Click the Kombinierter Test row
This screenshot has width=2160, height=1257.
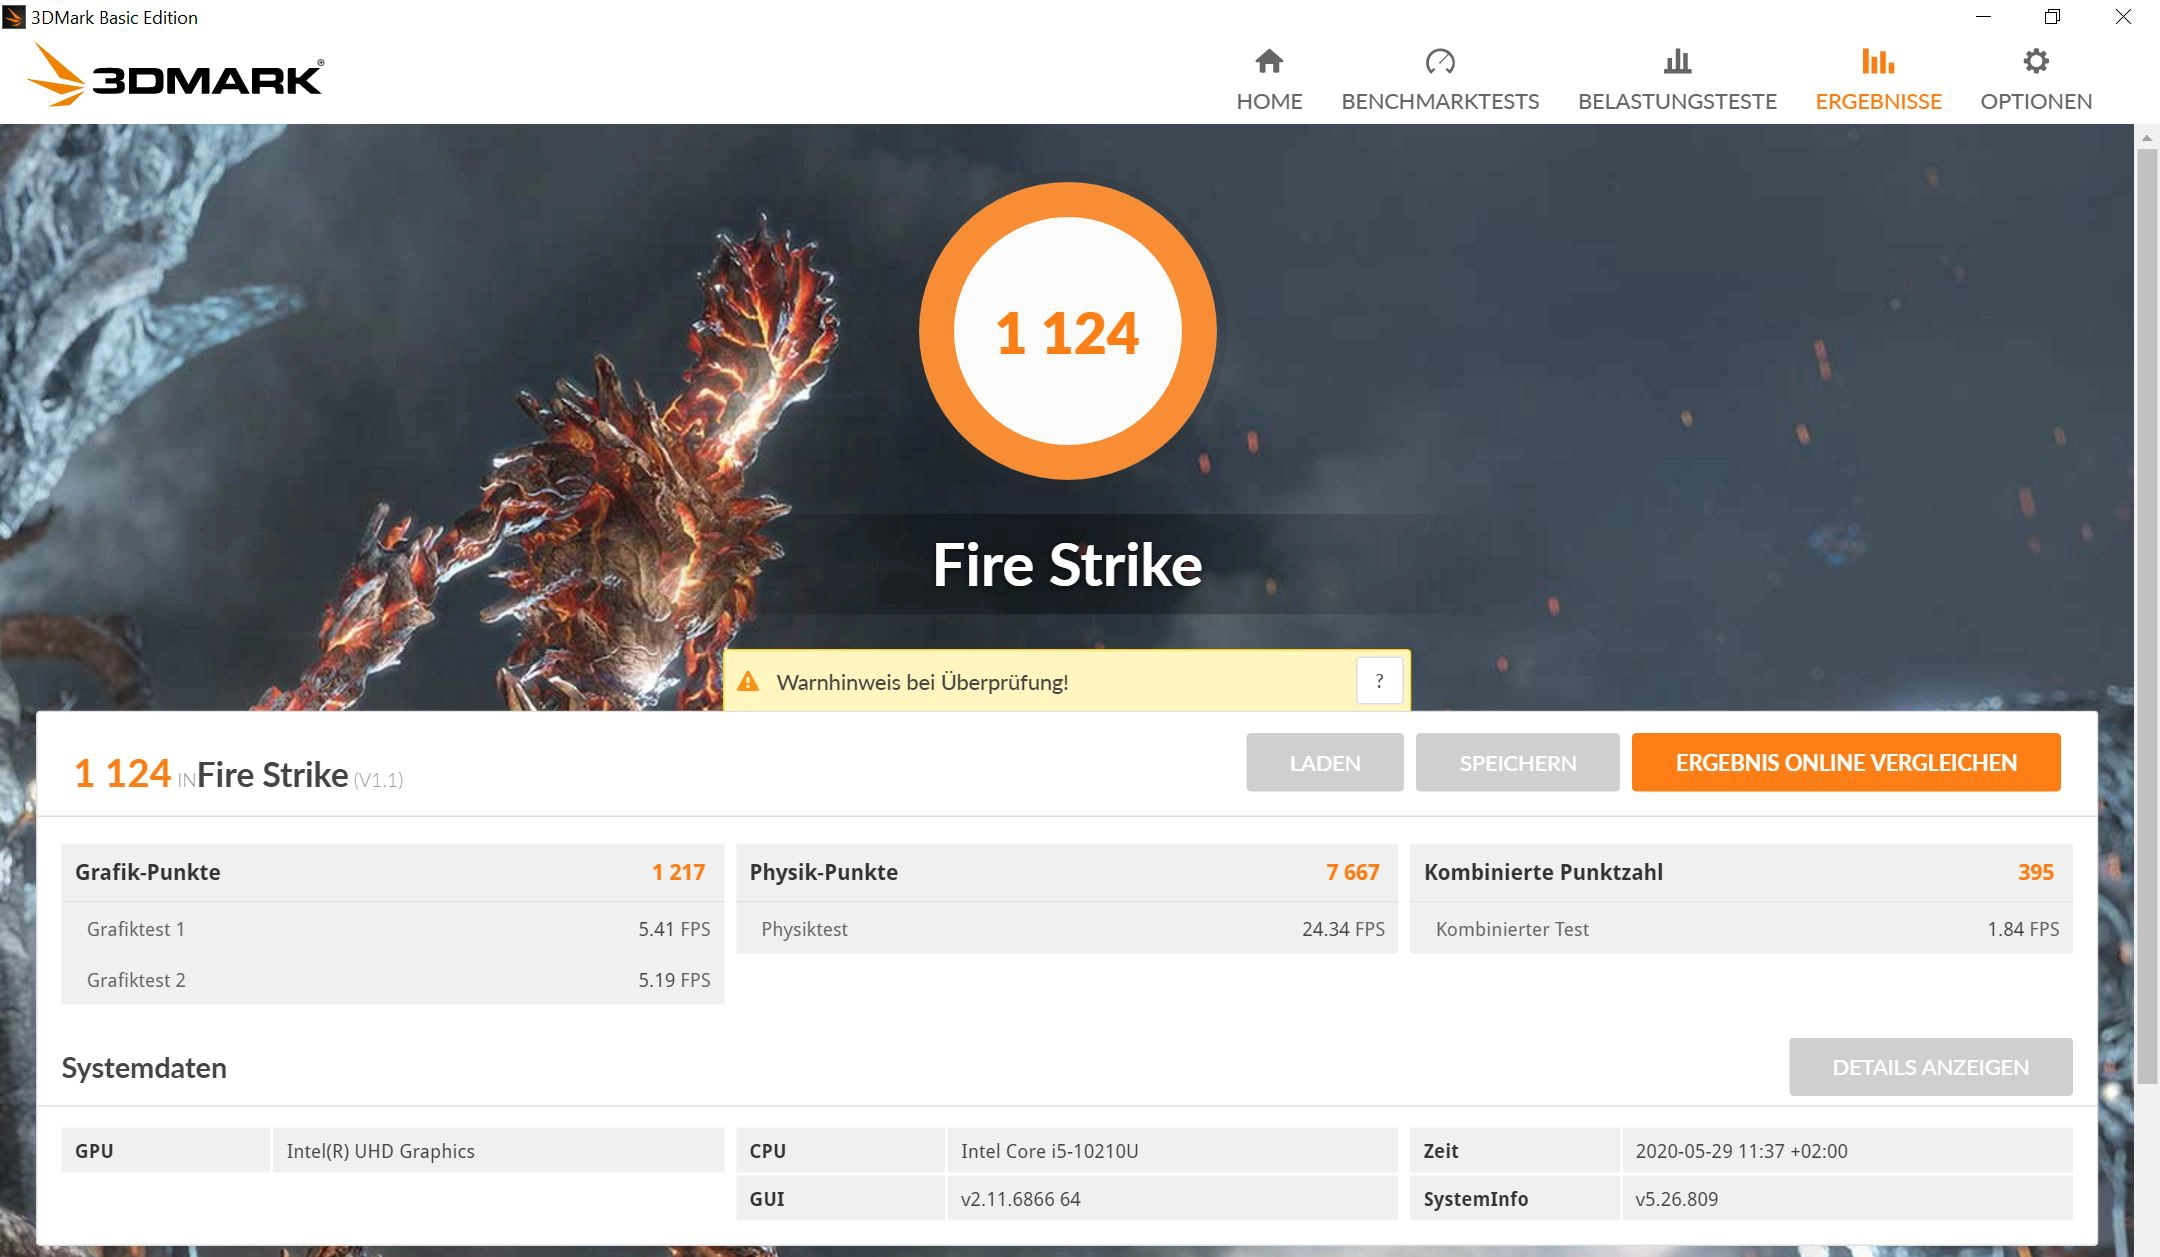pyautogui.click(x=1741, y=929)
